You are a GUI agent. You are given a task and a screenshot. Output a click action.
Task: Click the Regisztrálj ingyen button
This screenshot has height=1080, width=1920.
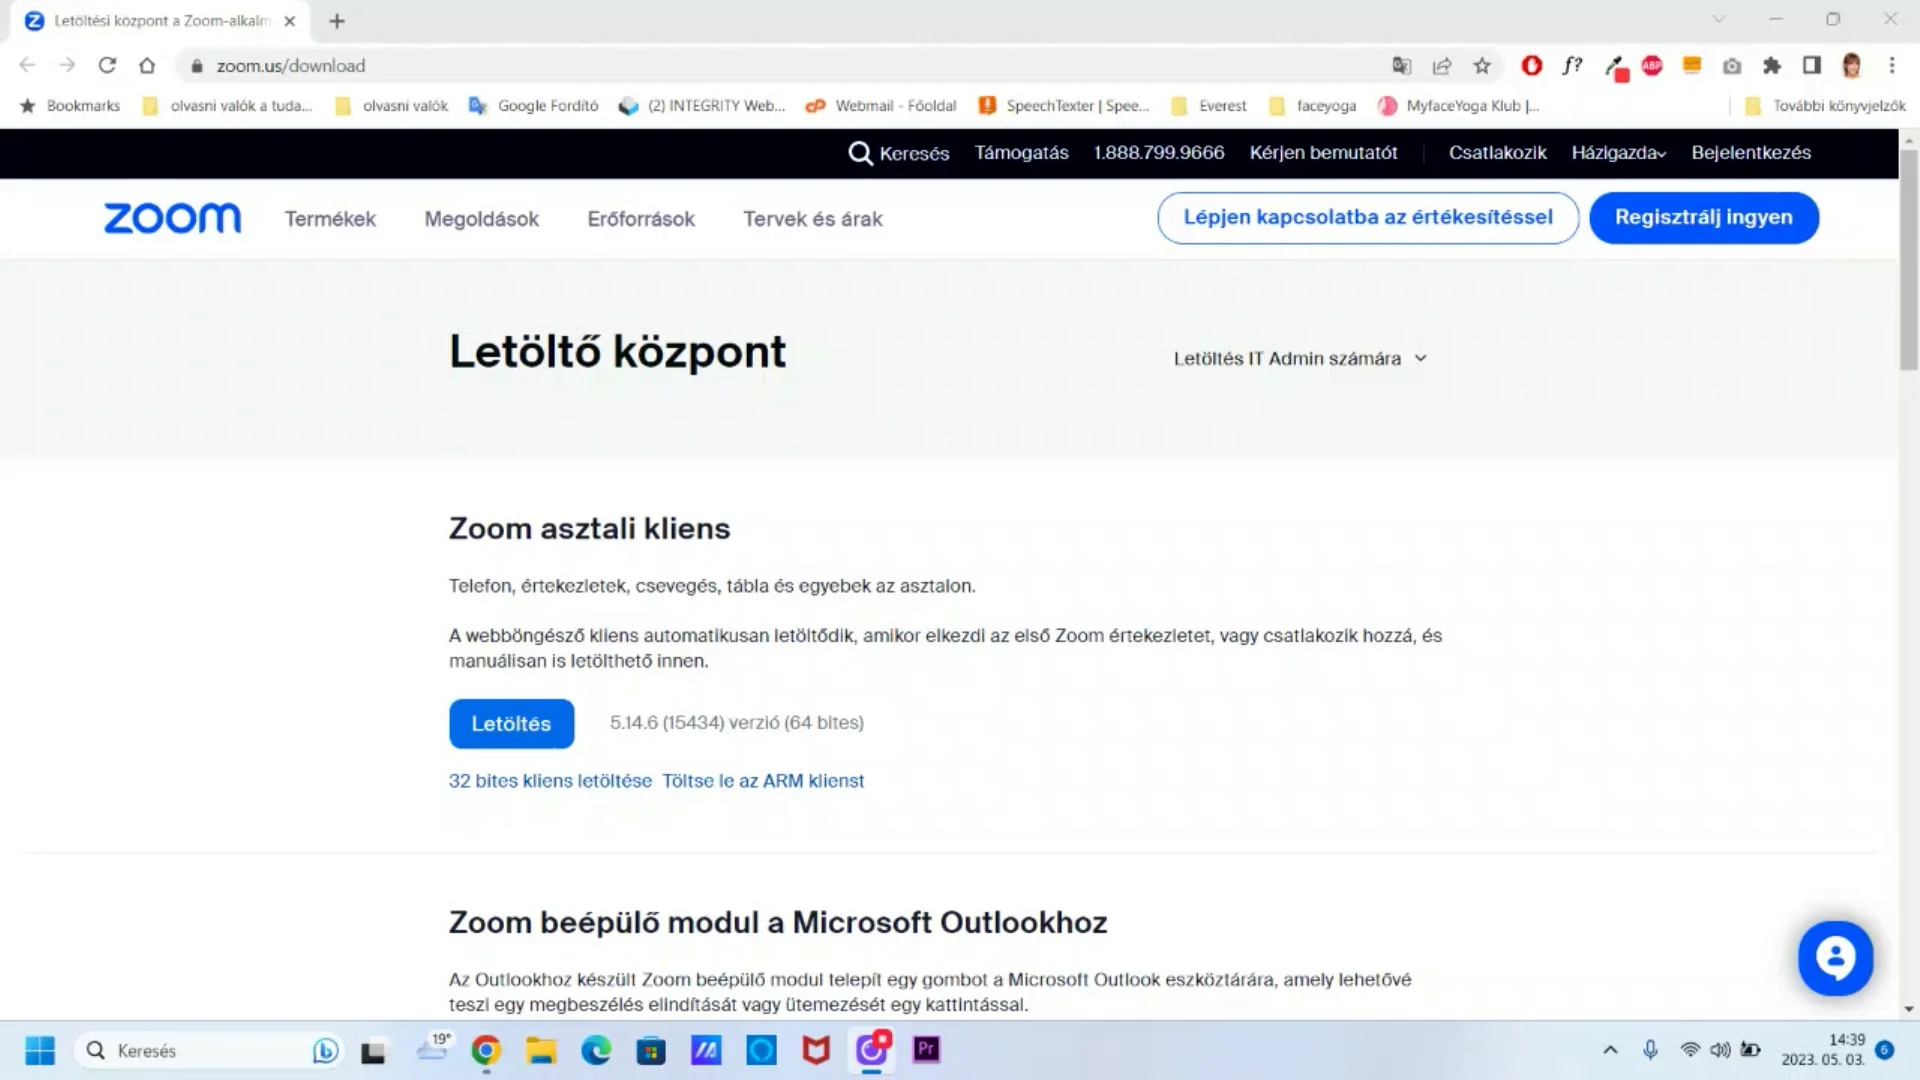tap(1703, 218)
